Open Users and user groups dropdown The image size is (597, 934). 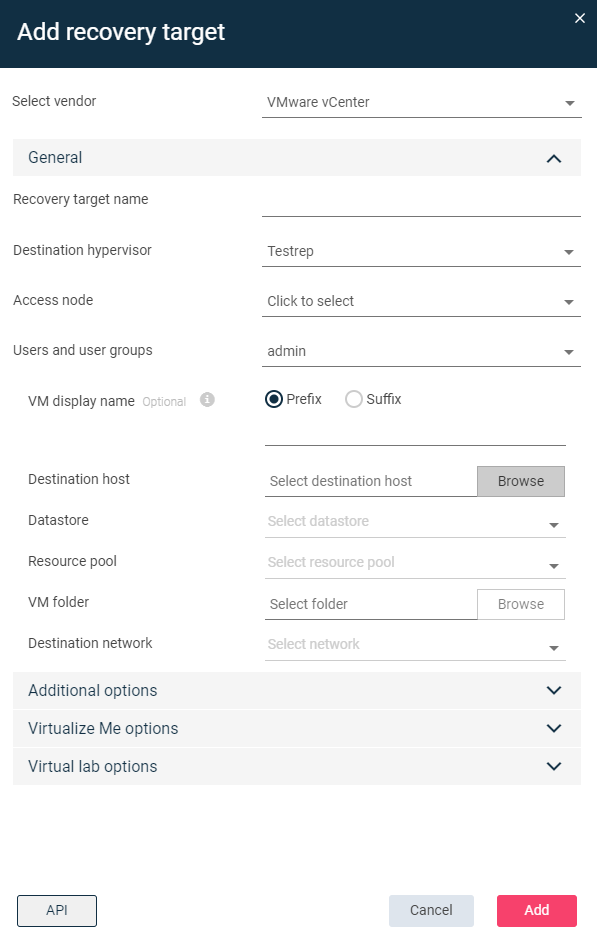(421, 351)
